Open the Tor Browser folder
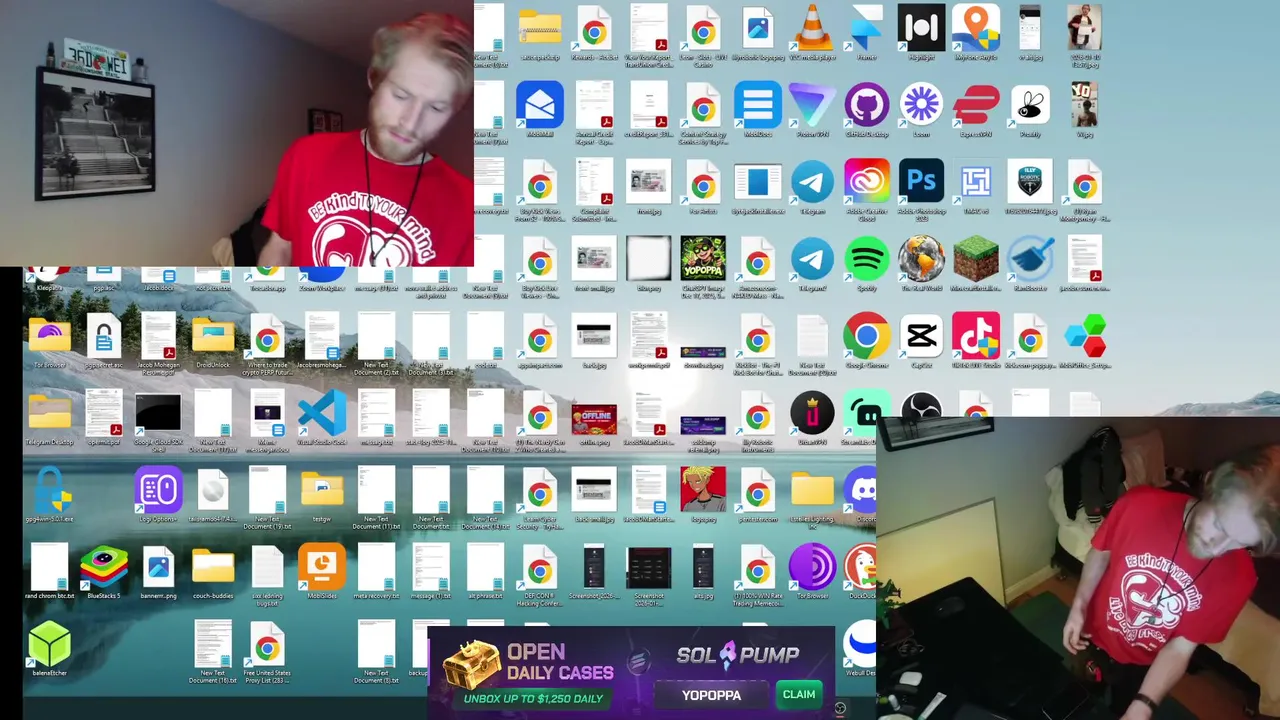 click(x=50, y=337)
